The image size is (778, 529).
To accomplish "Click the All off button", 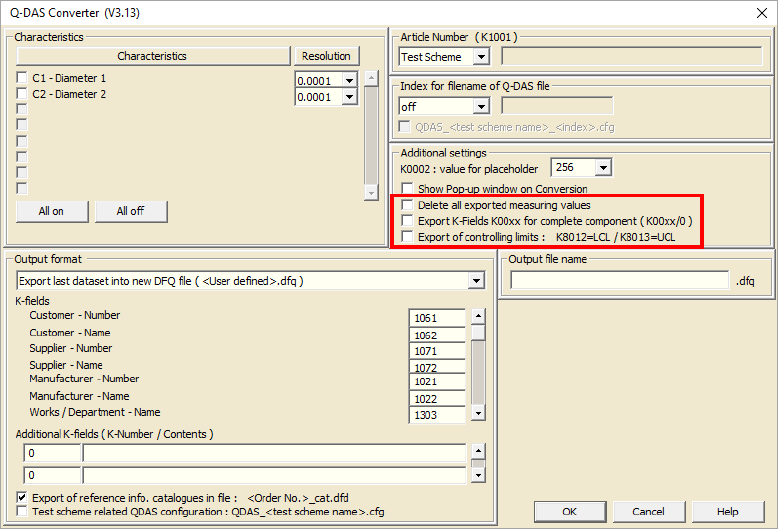I will (130, 211).
